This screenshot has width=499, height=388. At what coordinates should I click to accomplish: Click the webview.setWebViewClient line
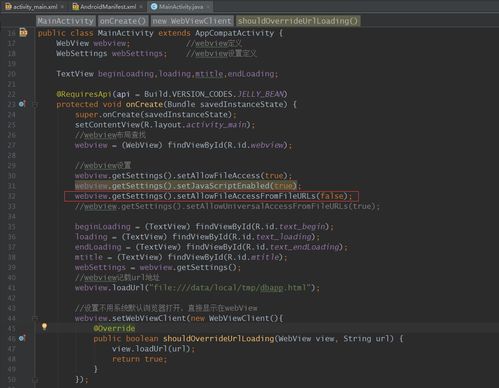pos(179,318)
